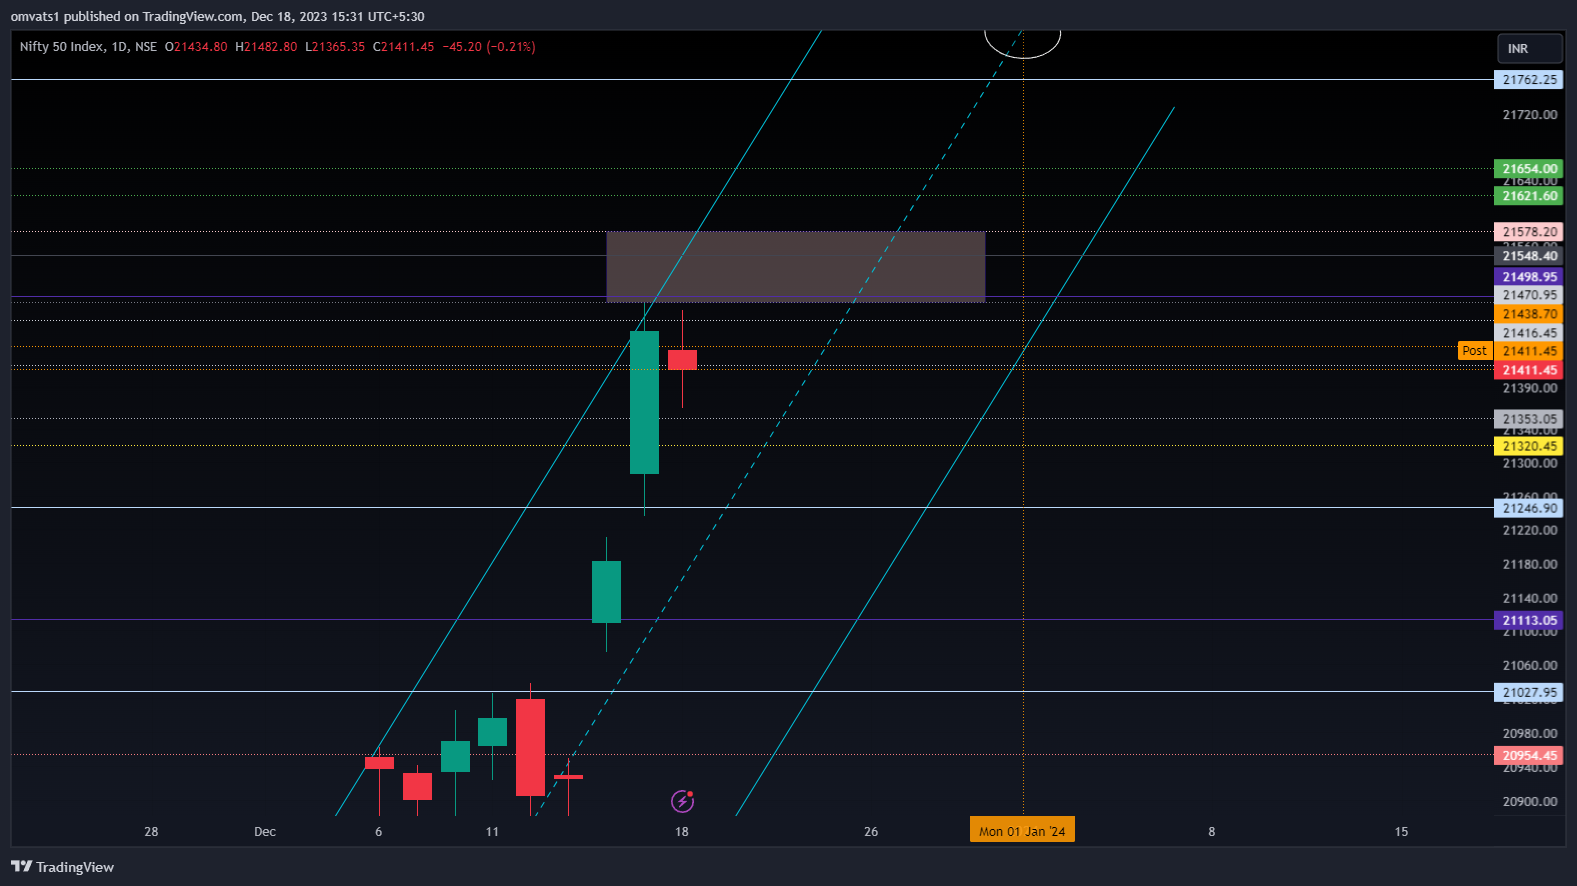Click the change value −45.20 (−0.21%)

click(x=489, y=47)
